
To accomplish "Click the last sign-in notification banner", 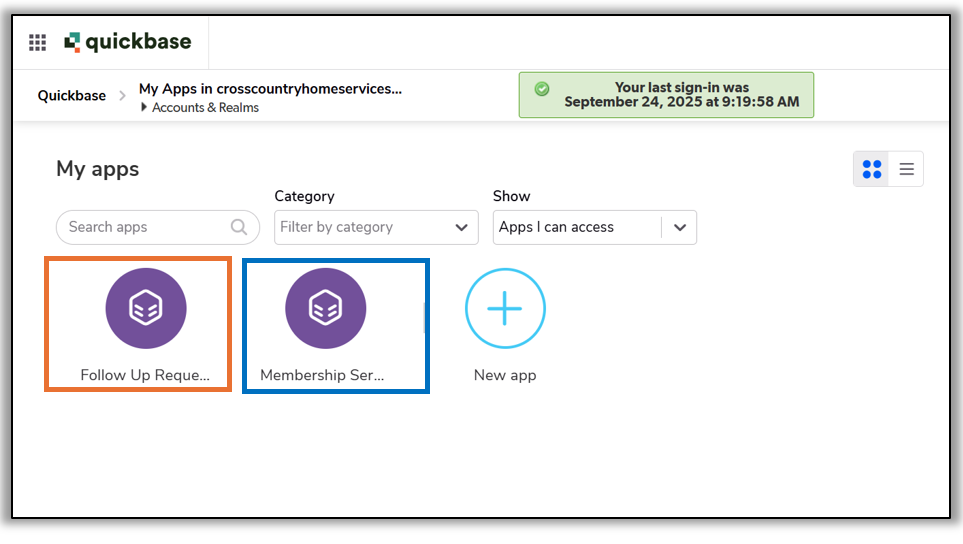I will tap(680, 95).
